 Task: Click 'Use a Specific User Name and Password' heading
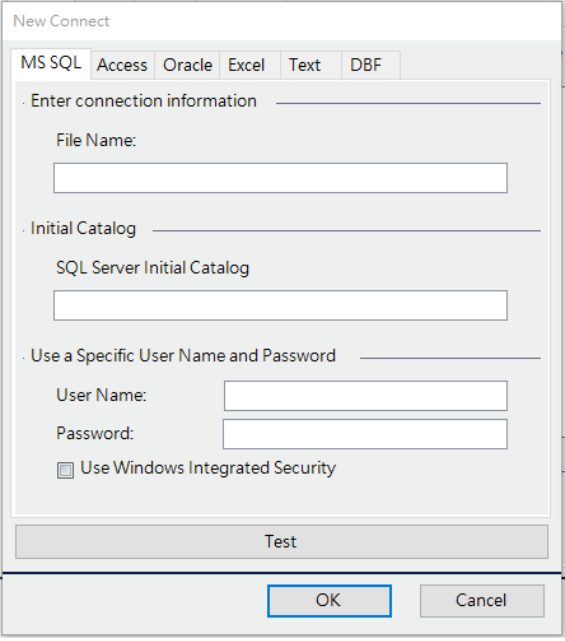click(183, 356)
